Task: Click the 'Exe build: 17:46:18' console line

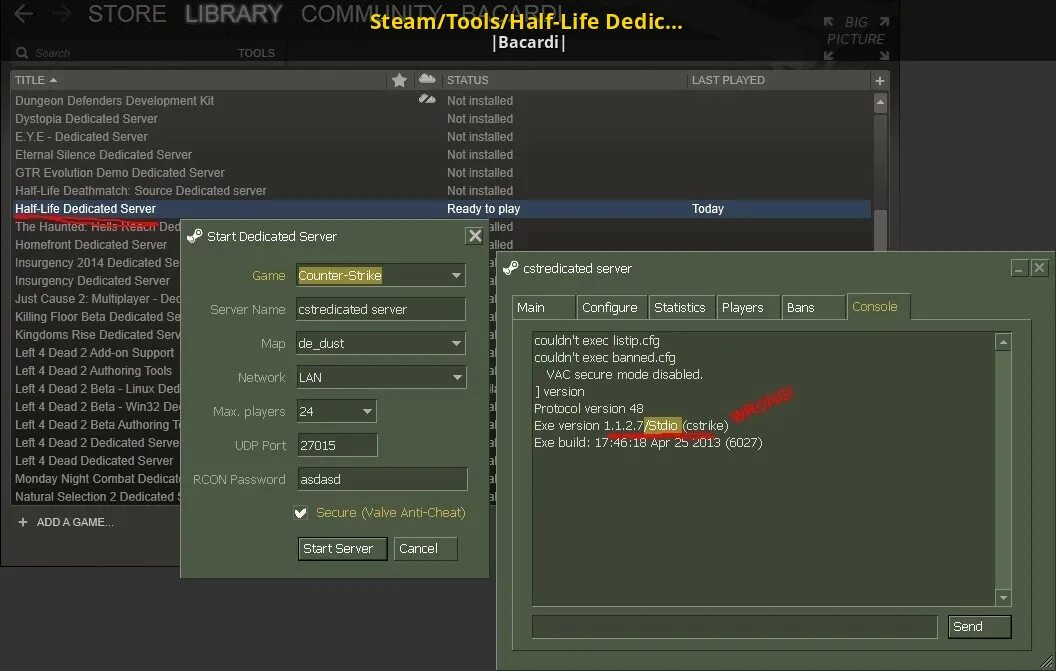Action: click(648, 443)
